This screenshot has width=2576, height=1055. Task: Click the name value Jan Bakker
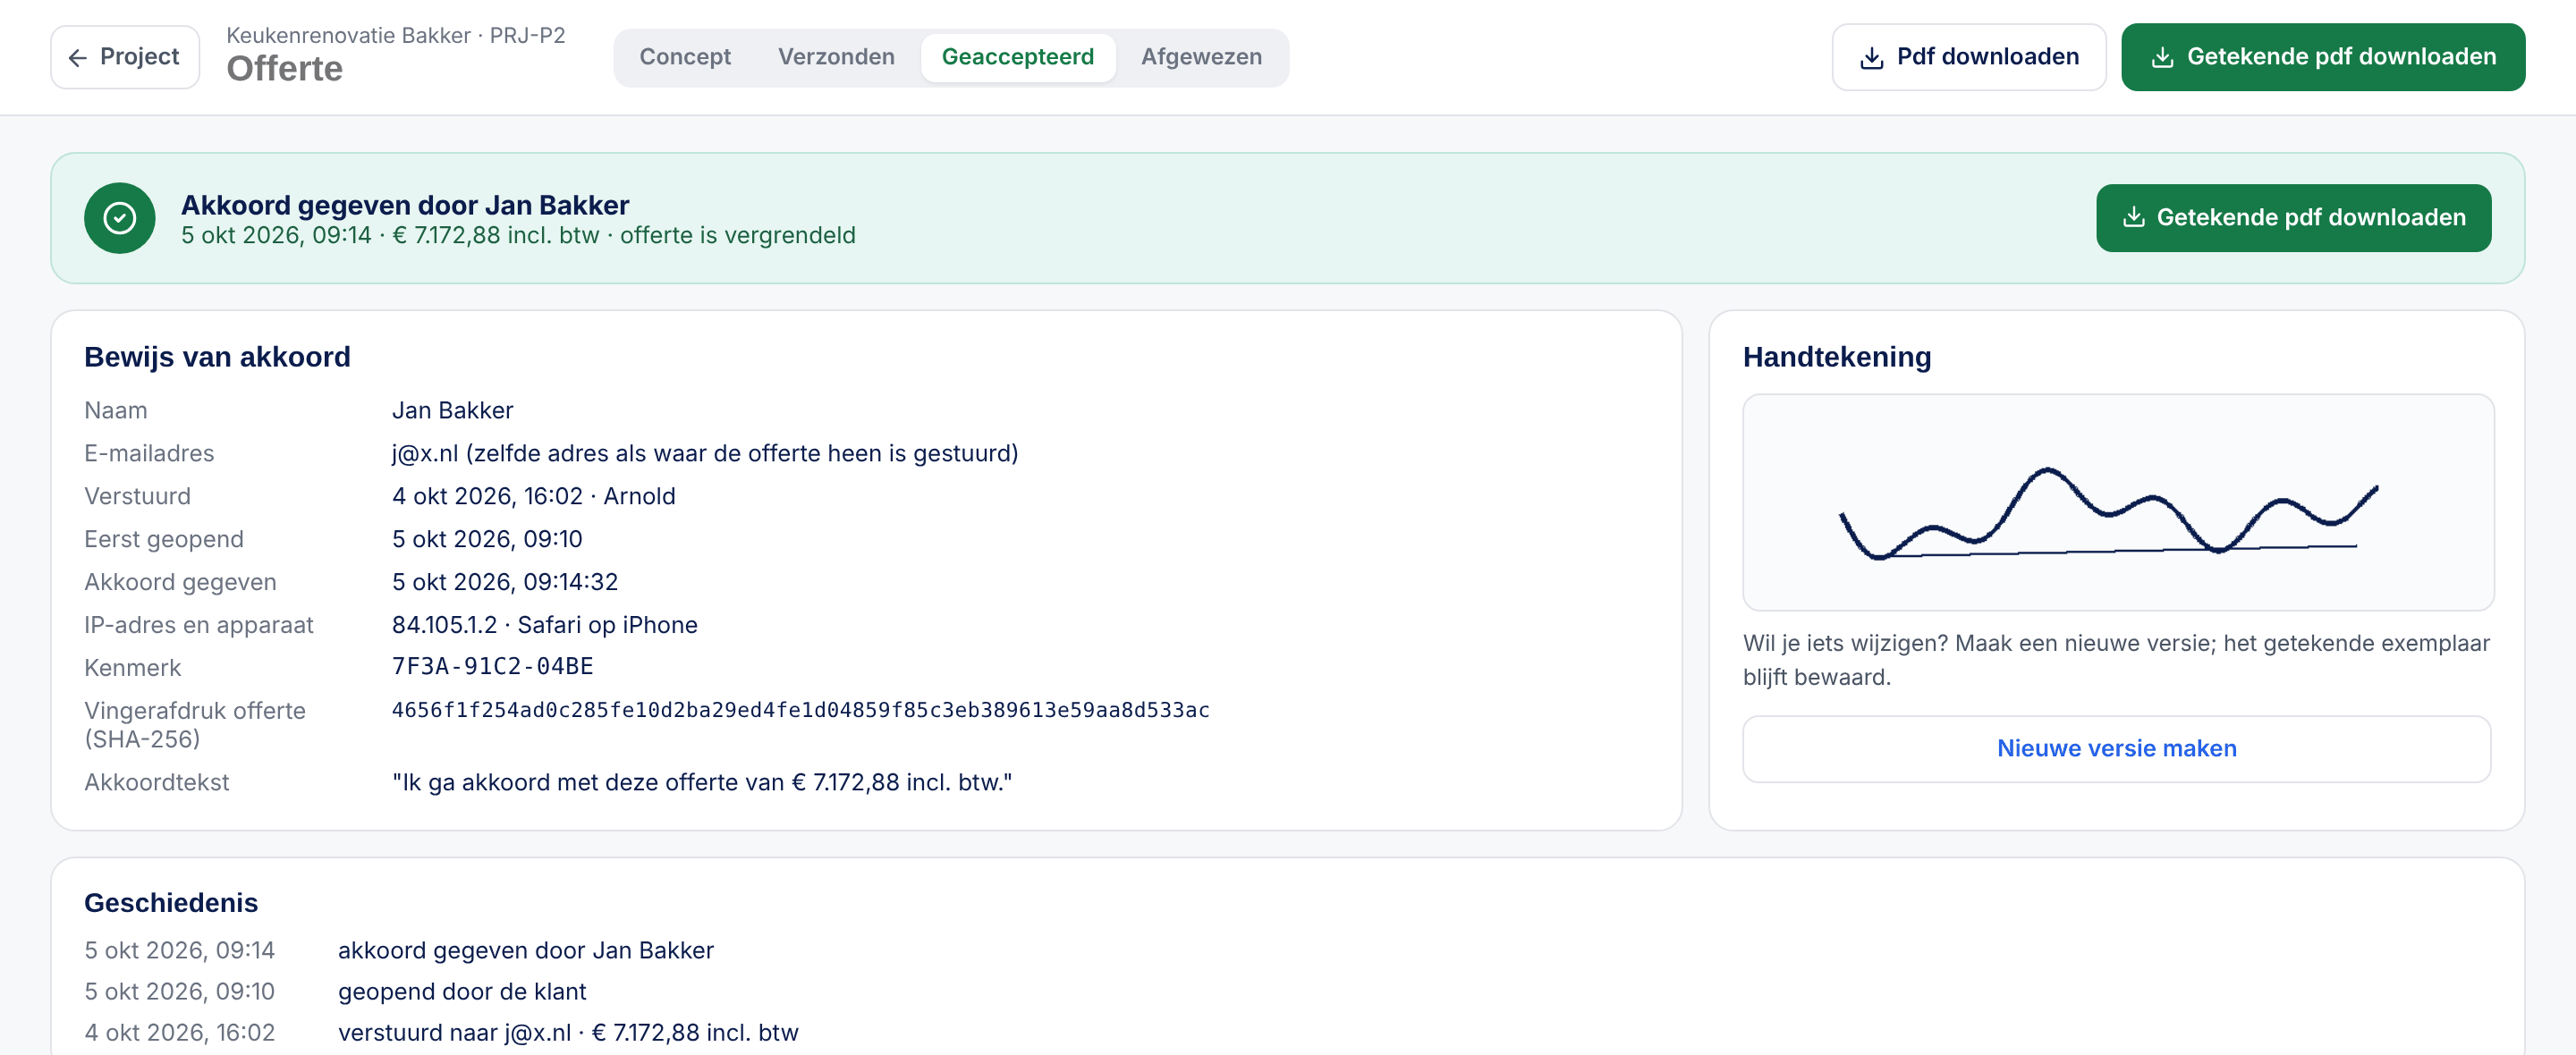tap(453, 411)
